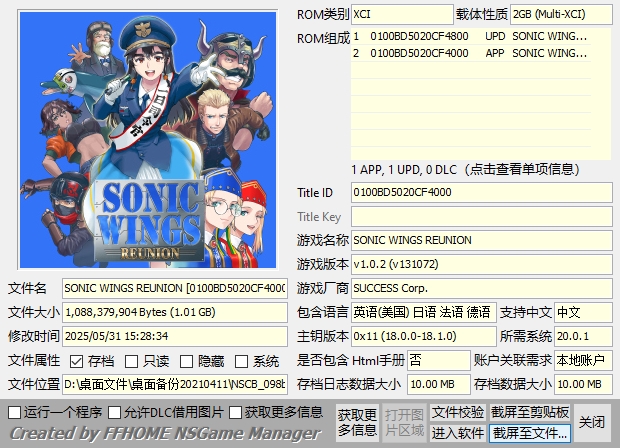
Task: Toggle the 存档 file attribute checkbox
Action: (x=79, y=361)
